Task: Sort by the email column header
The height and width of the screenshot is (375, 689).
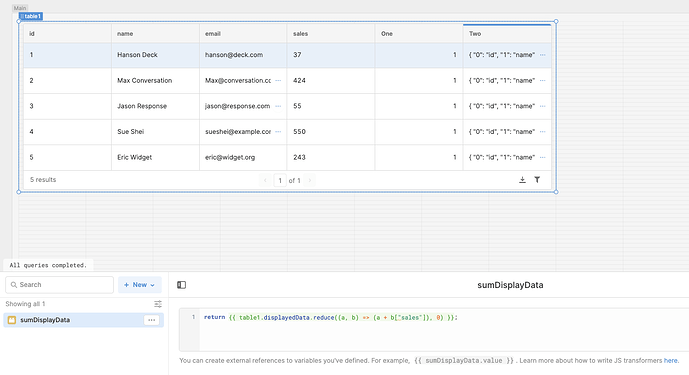Action: tap(243, 33)
